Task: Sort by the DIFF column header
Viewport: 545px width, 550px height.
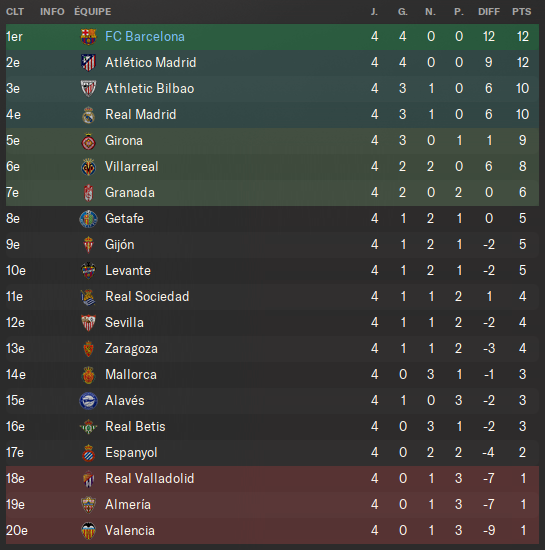Action: click(489, 12)
